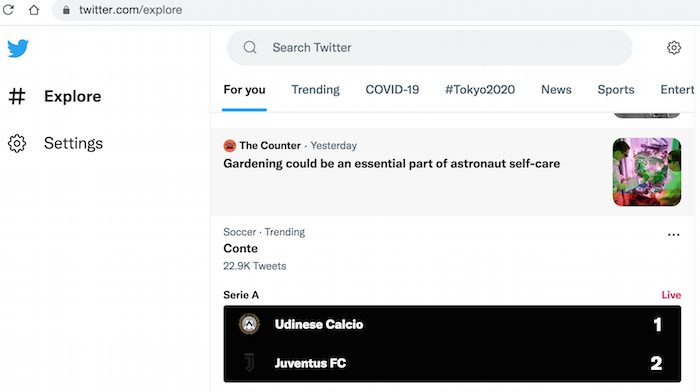Click the Settings gear icon in sidebar
700x392 pixels.
point(17,143)
